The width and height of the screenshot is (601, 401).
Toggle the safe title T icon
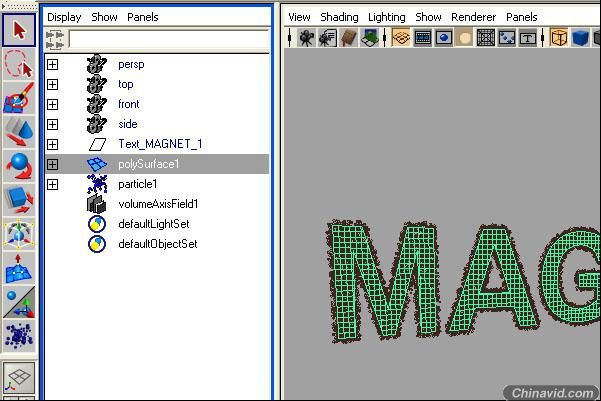click(528, 38)
